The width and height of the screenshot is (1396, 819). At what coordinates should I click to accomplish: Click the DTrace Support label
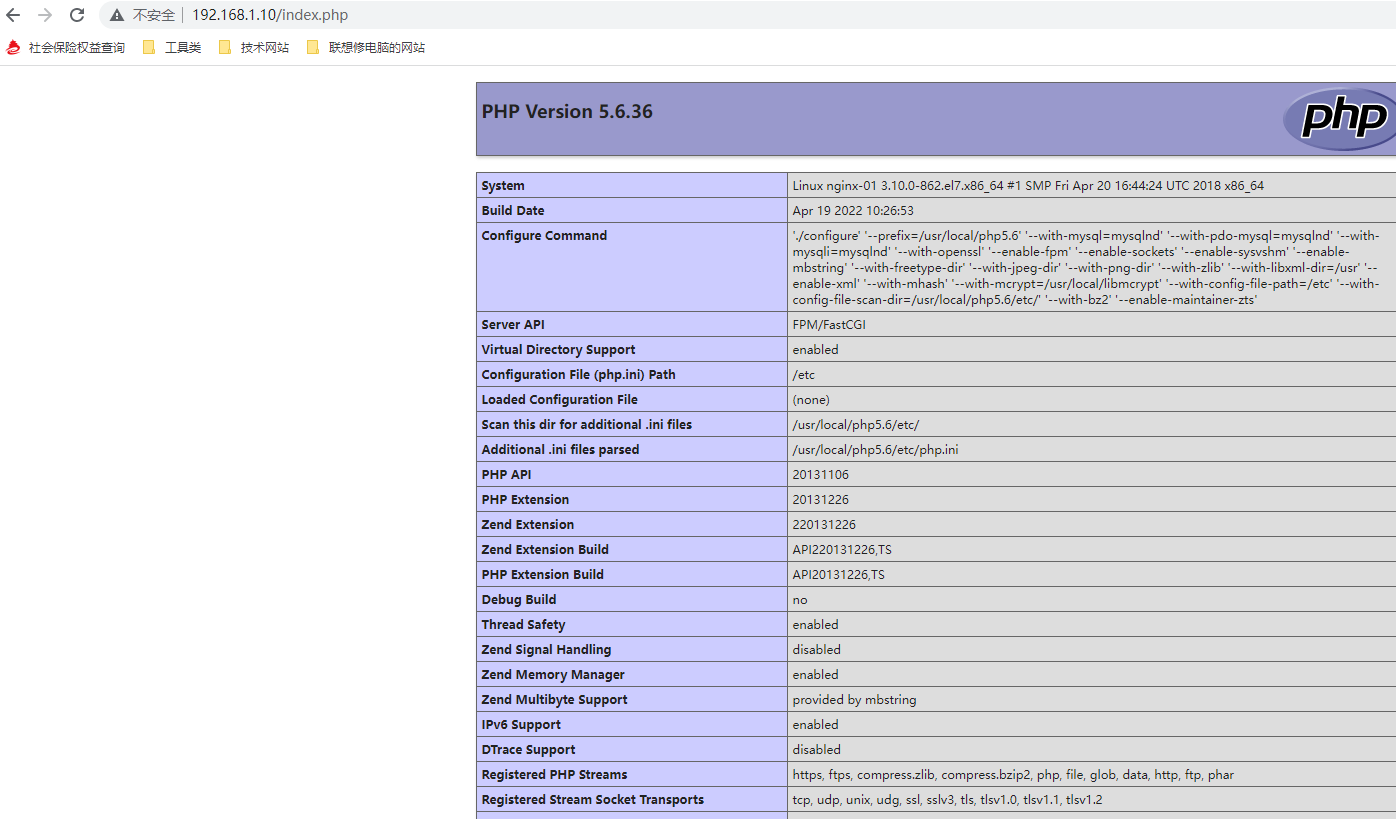(x=528, y=750)
